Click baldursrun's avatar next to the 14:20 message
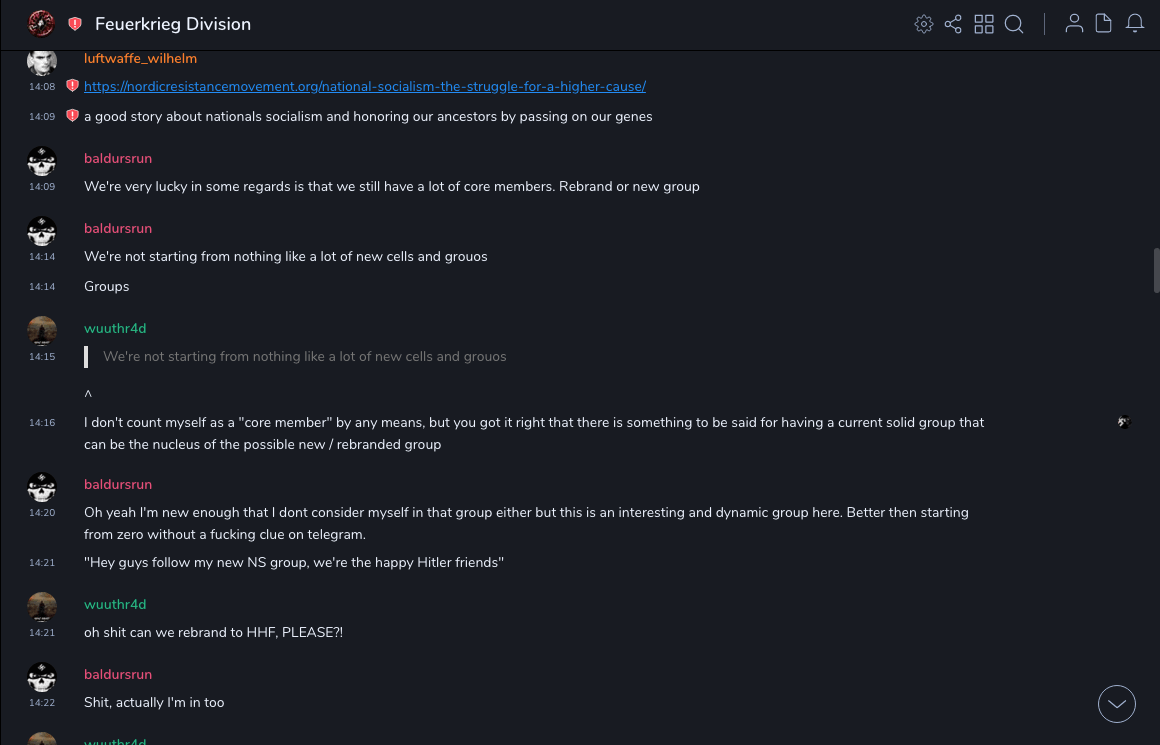1160x745 pixels. [x=42, y=488]
